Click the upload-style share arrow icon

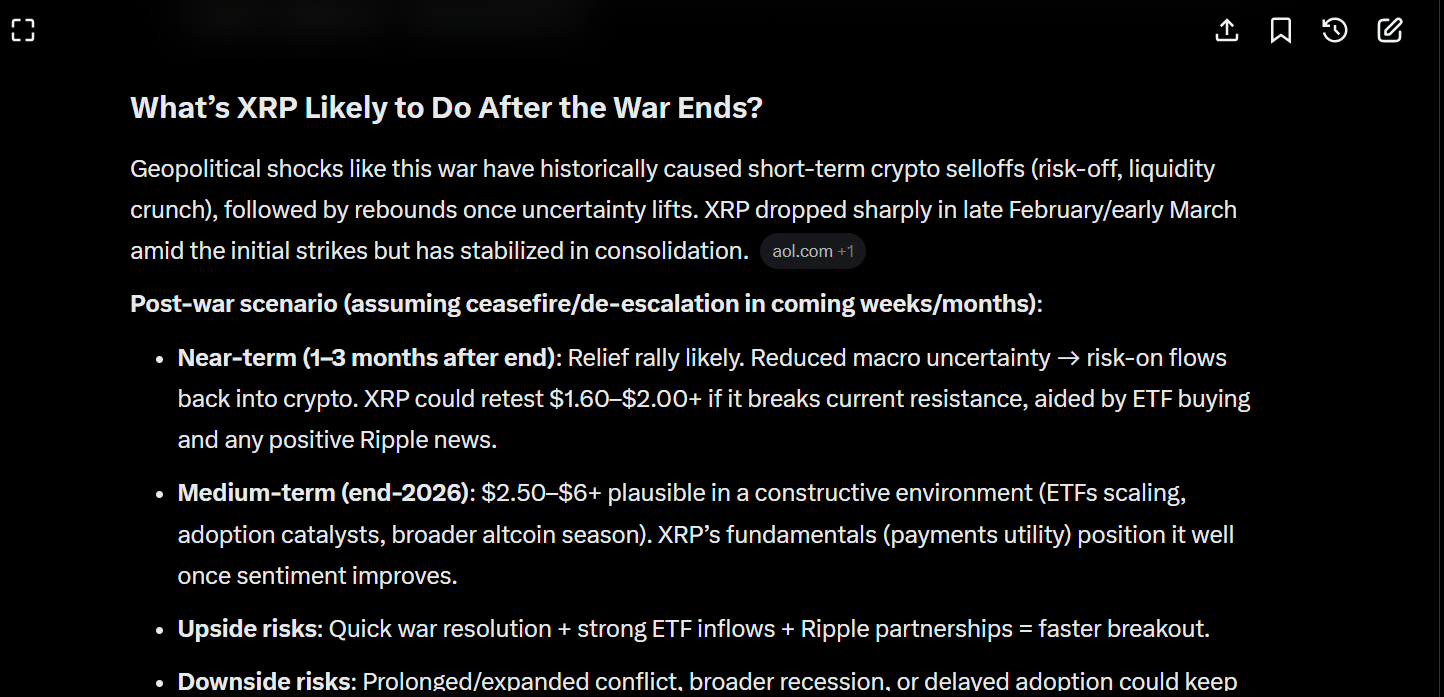click(1226, 30)
